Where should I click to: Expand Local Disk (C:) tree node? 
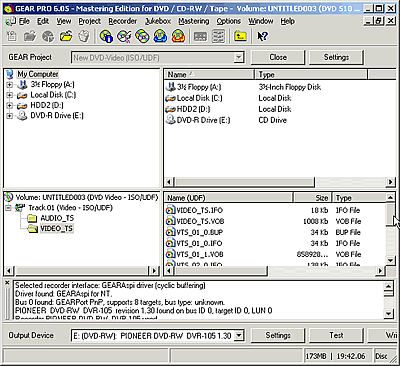[10, 95]
